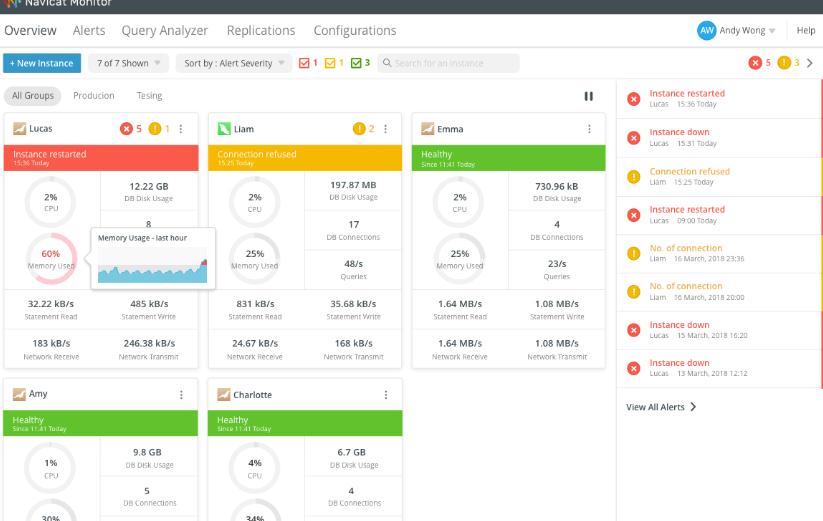Image resolution: width=823 pixels, height=521 pixels.
Task: Click the Amy instance database icon
Action: coord(19,394)
